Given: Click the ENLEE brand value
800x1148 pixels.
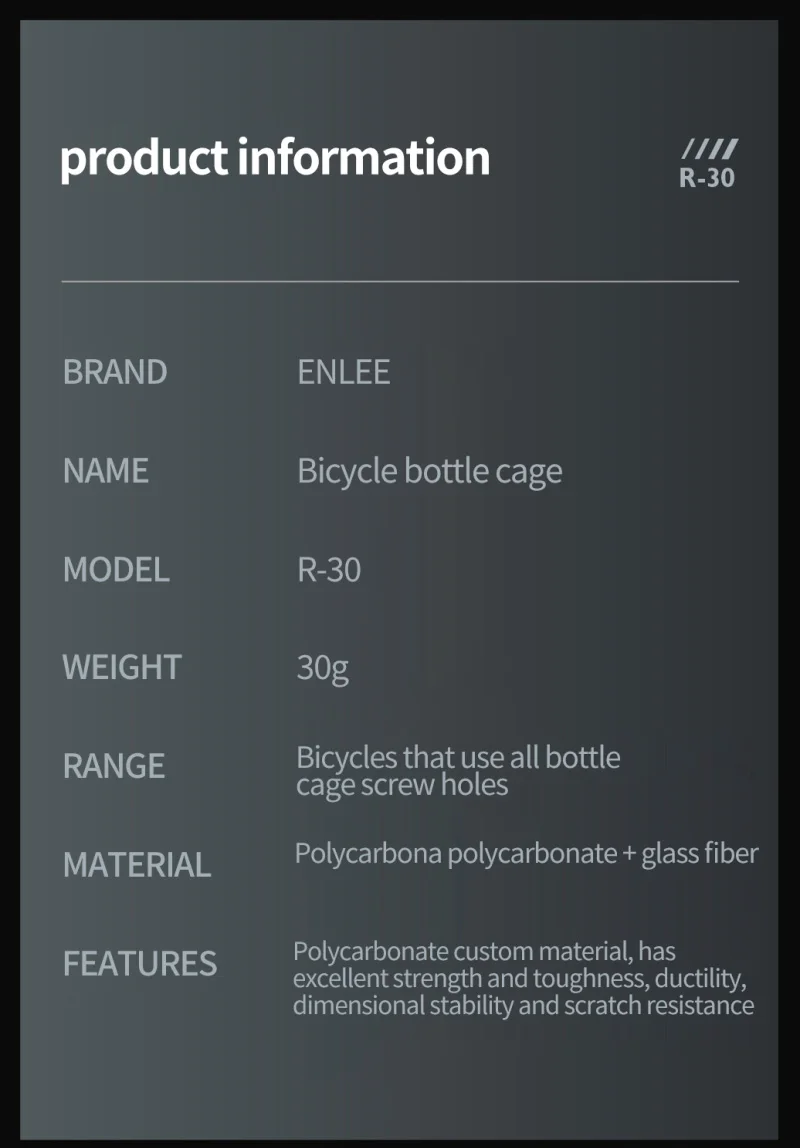Looking at the screenshot, I should tap(343, 372).
